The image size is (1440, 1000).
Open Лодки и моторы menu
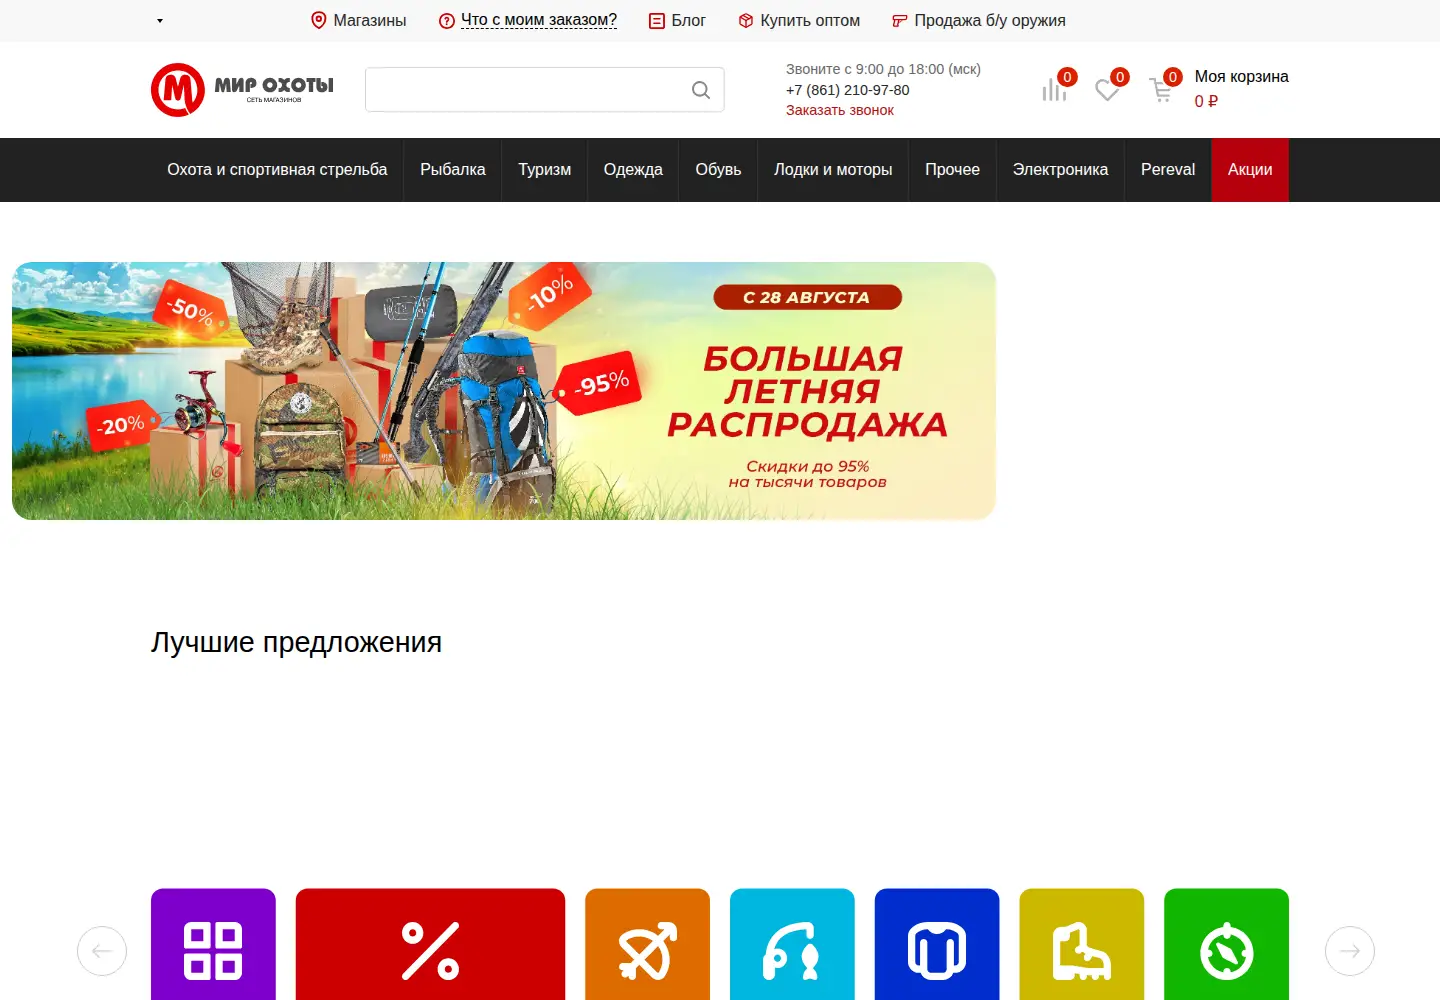[833, 170]
